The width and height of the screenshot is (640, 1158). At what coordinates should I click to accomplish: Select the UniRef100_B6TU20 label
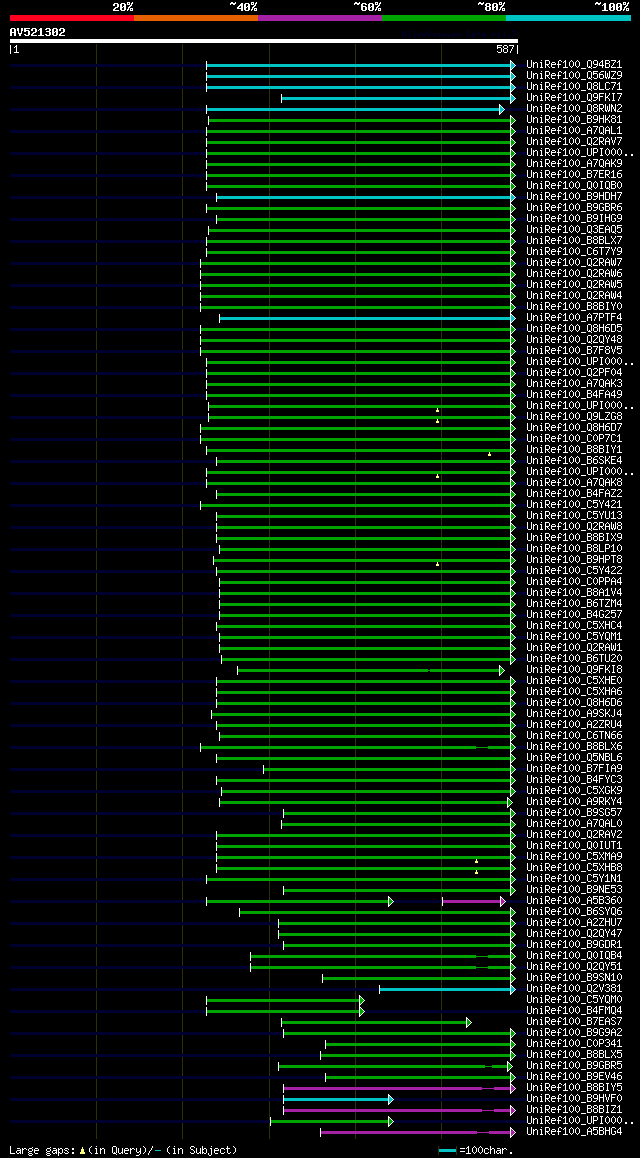point(574,659)
